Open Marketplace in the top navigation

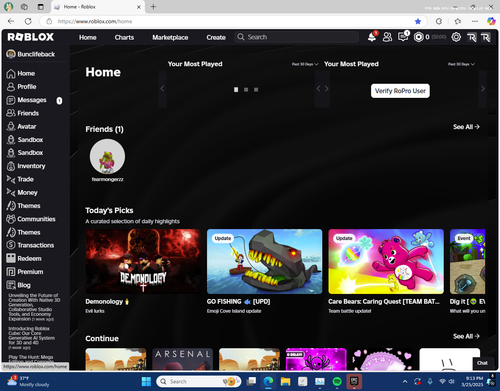point(170,37)
